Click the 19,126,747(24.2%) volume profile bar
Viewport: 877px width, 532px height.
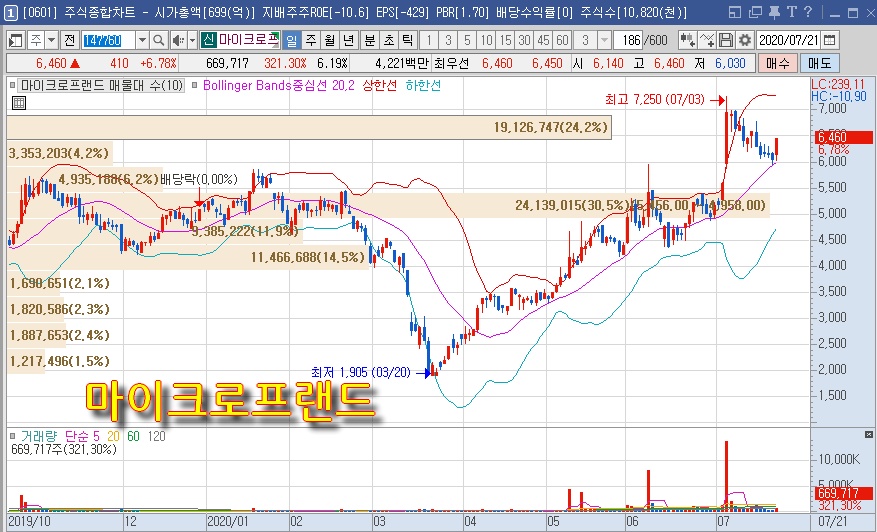[x=309, y=128]
